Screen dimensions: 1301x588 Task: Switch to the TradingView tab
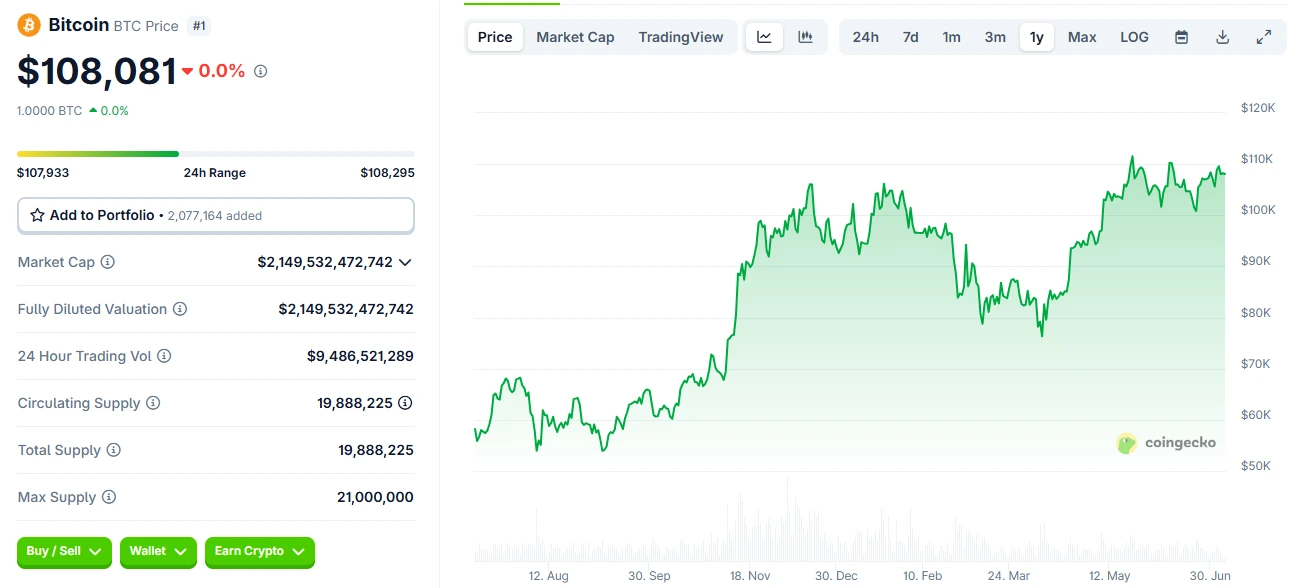(x=681, y=37)
